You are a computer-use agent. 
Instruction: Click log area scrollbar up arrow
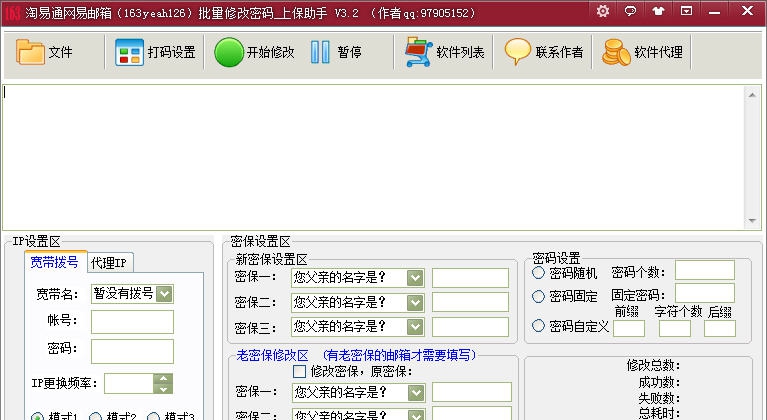752,95
